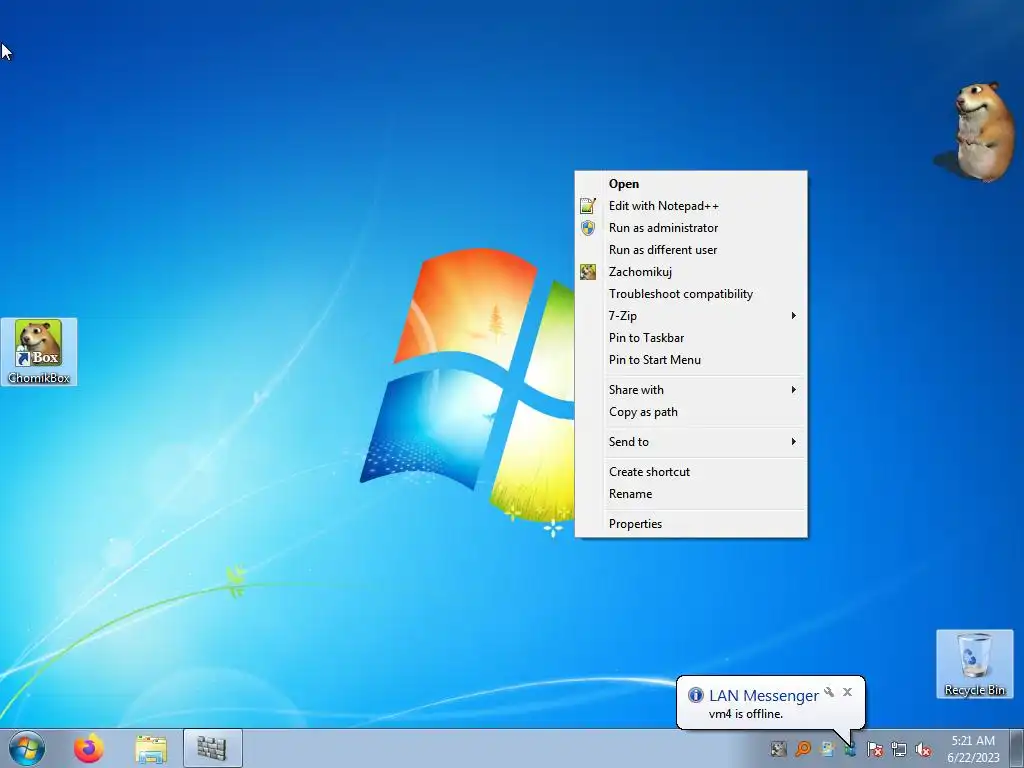The image size is (1024, 768).
Task: Choose Create shortcut
Action: click(690, 472)
